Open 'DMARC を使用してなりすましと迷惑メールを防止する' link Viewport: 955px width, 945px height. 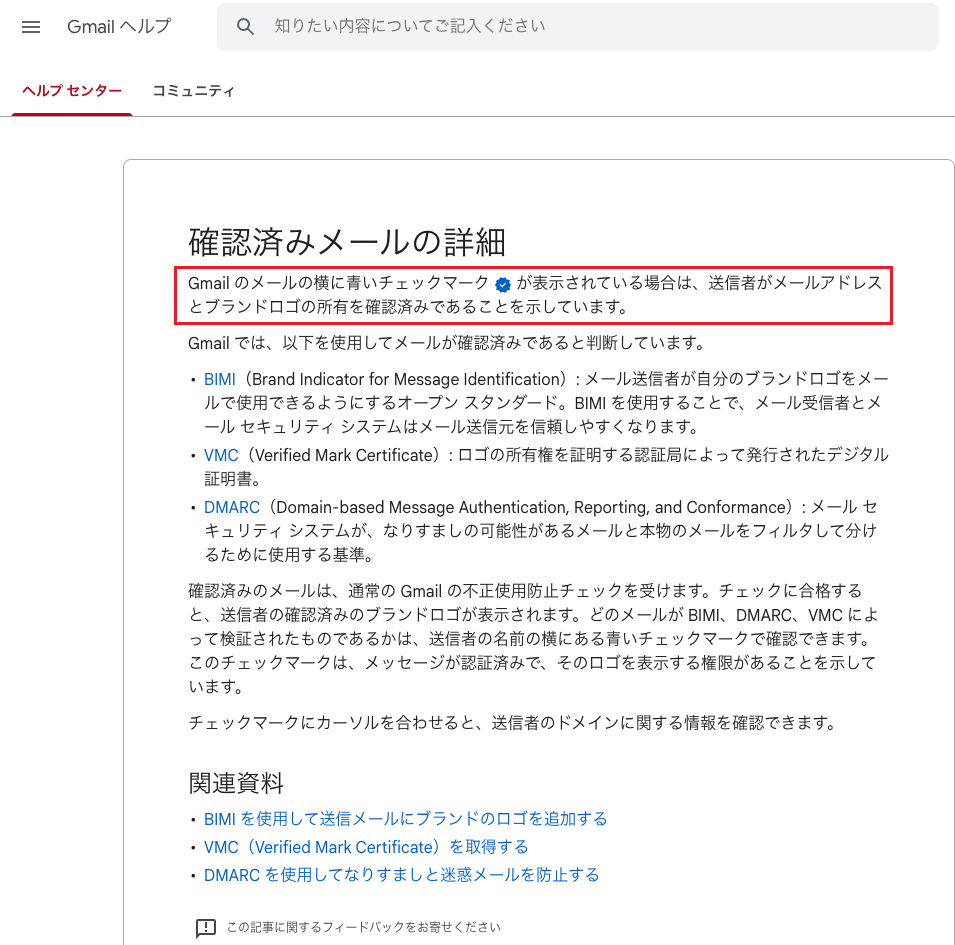coord(401,875)
